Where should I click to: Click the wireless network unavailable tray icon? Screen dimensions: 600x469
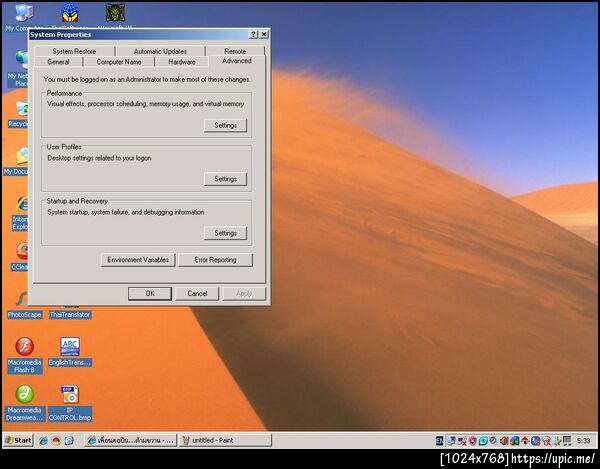[546, 441]
